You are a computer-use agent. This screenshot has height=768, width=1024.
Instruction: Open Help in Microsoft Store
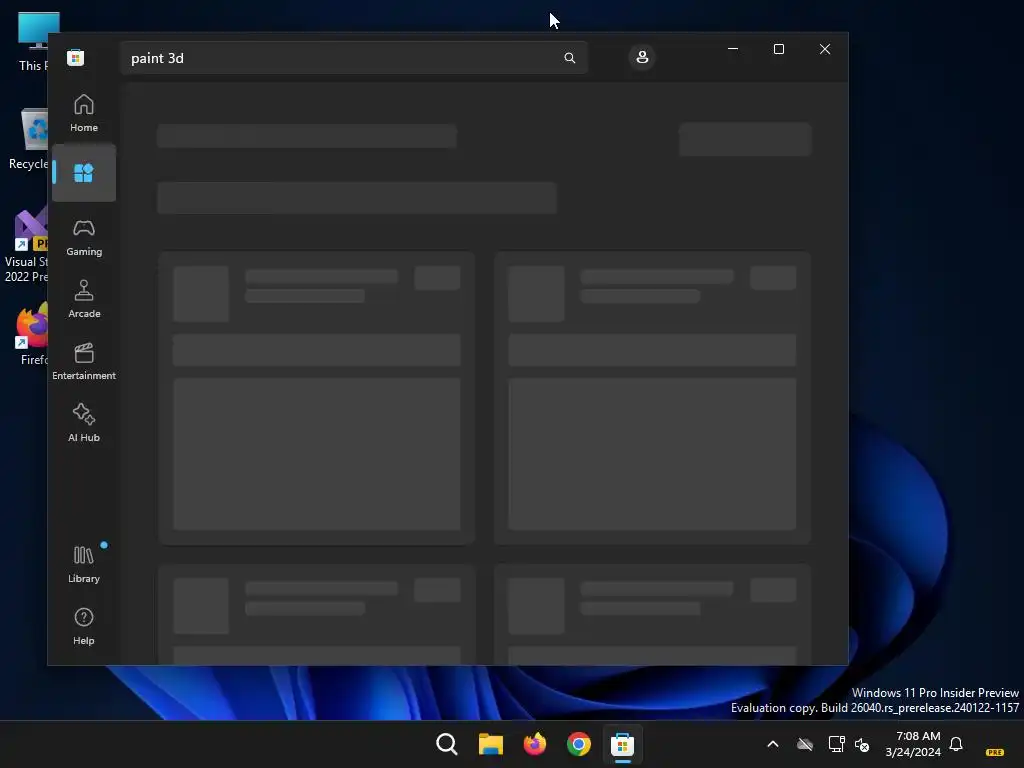coord(84,626)
